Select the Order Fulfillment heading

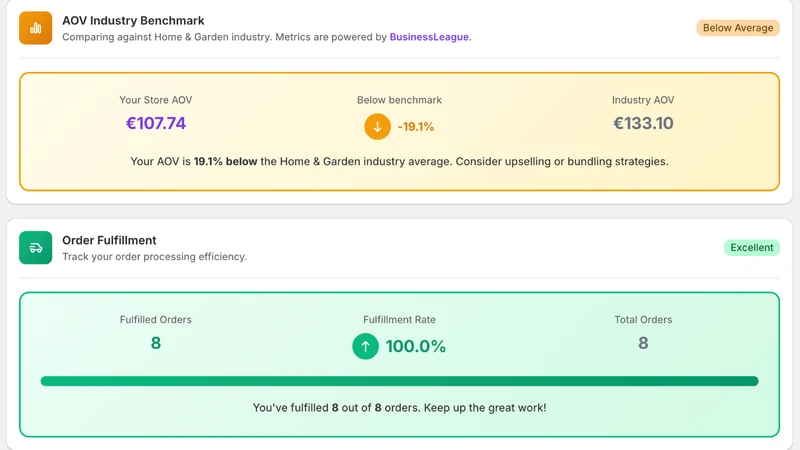tap(109, 240)
